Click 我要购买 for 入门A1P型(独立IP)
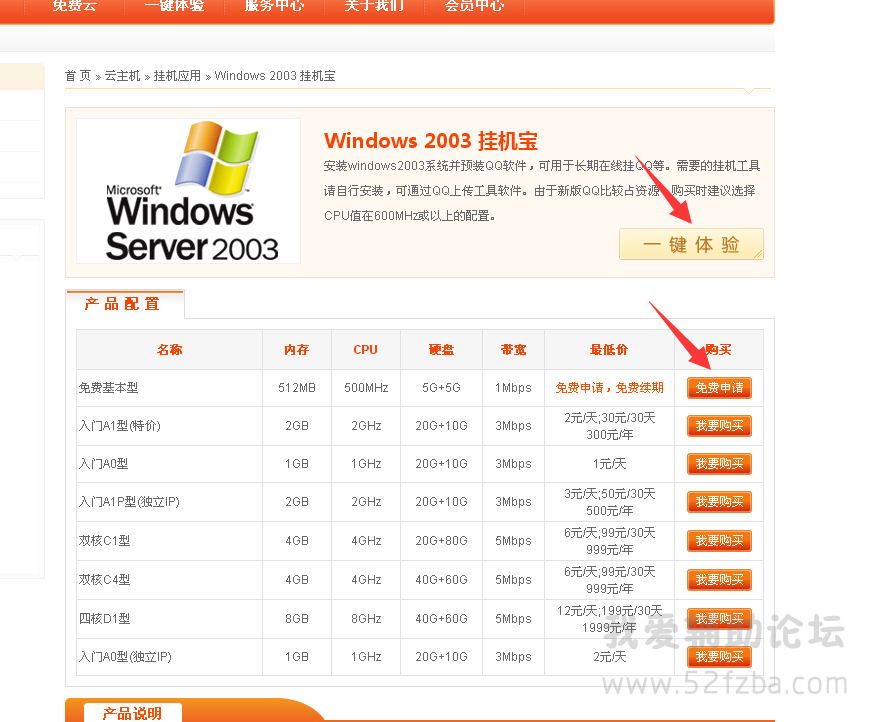 [719, 502]
